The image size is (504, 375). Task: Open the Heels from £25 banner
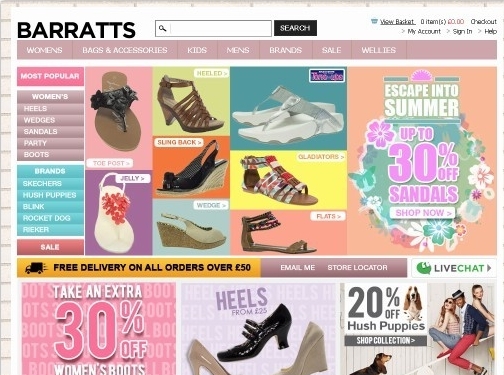[259, 329]
